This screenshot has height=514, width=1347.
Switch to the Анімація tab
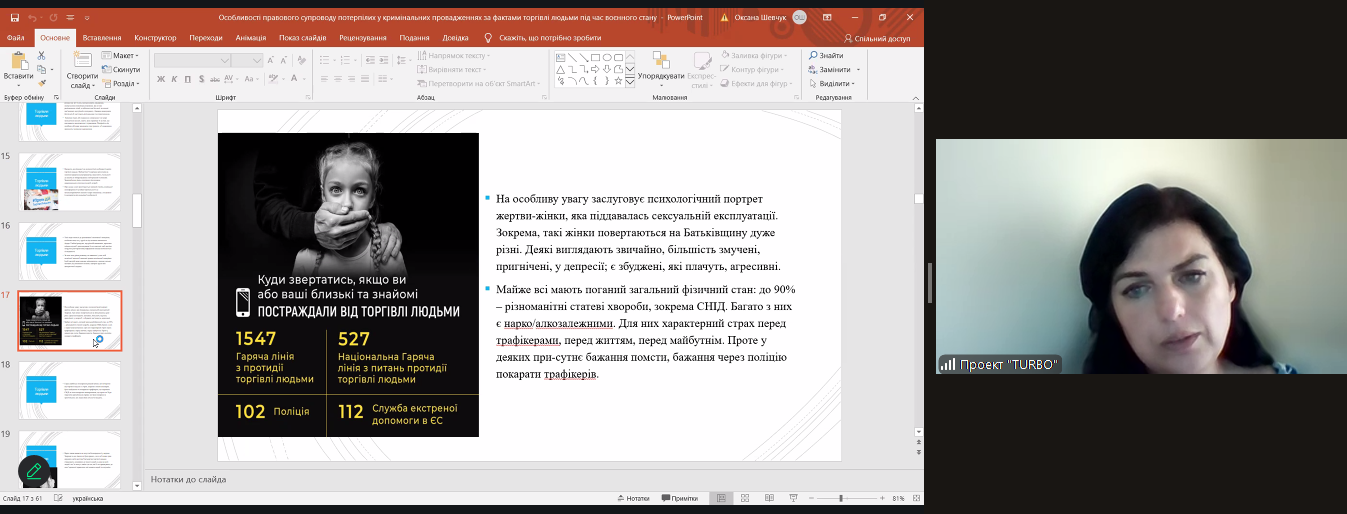tap(251, 37)
